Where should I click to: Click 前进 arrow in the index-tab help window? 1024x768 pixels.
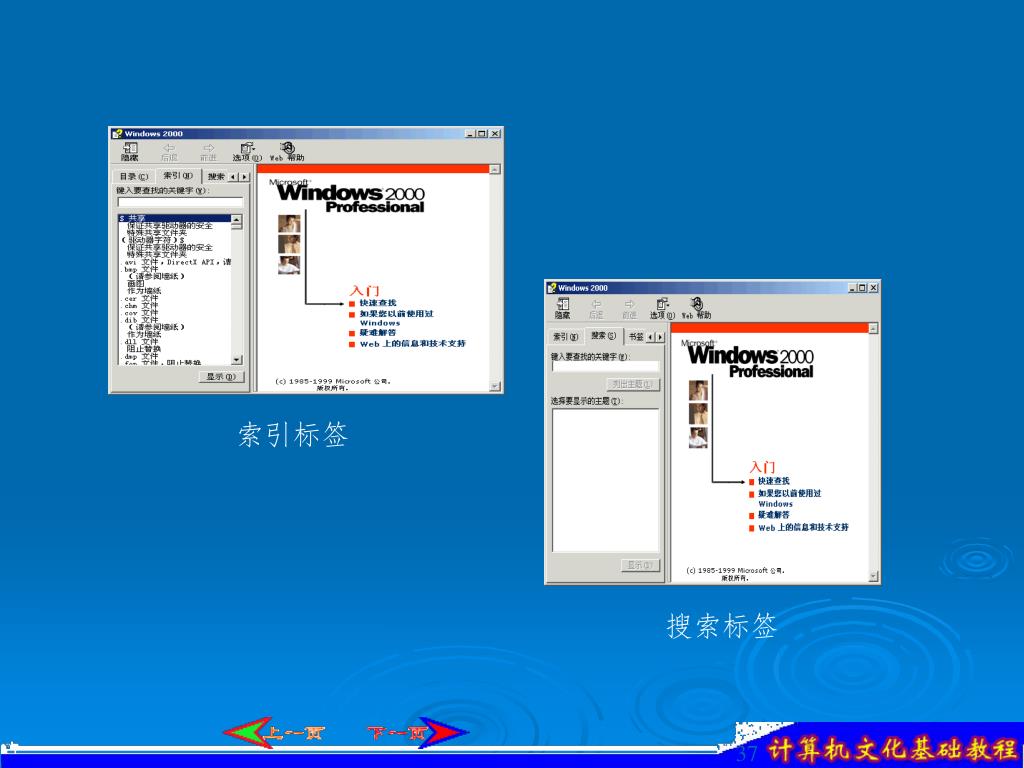pos(208,152)
